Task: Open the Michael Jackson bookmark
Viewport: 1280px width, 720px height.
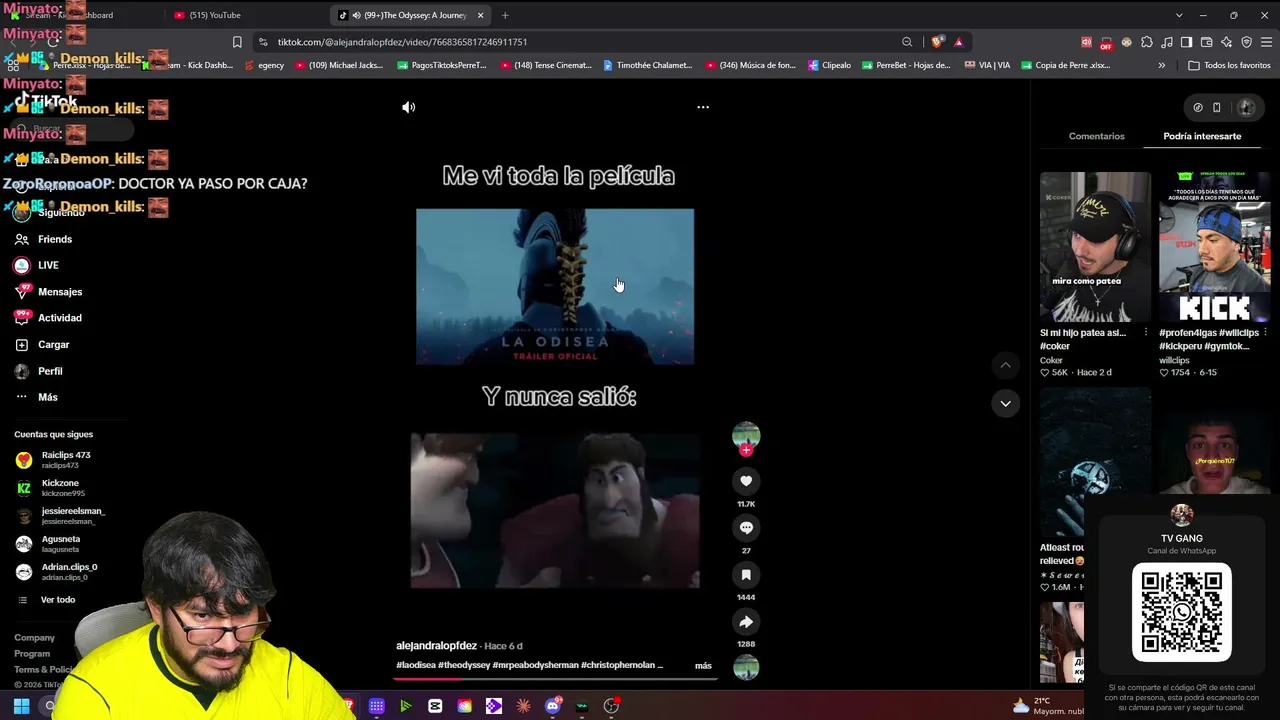Action: tap(339, 65)
